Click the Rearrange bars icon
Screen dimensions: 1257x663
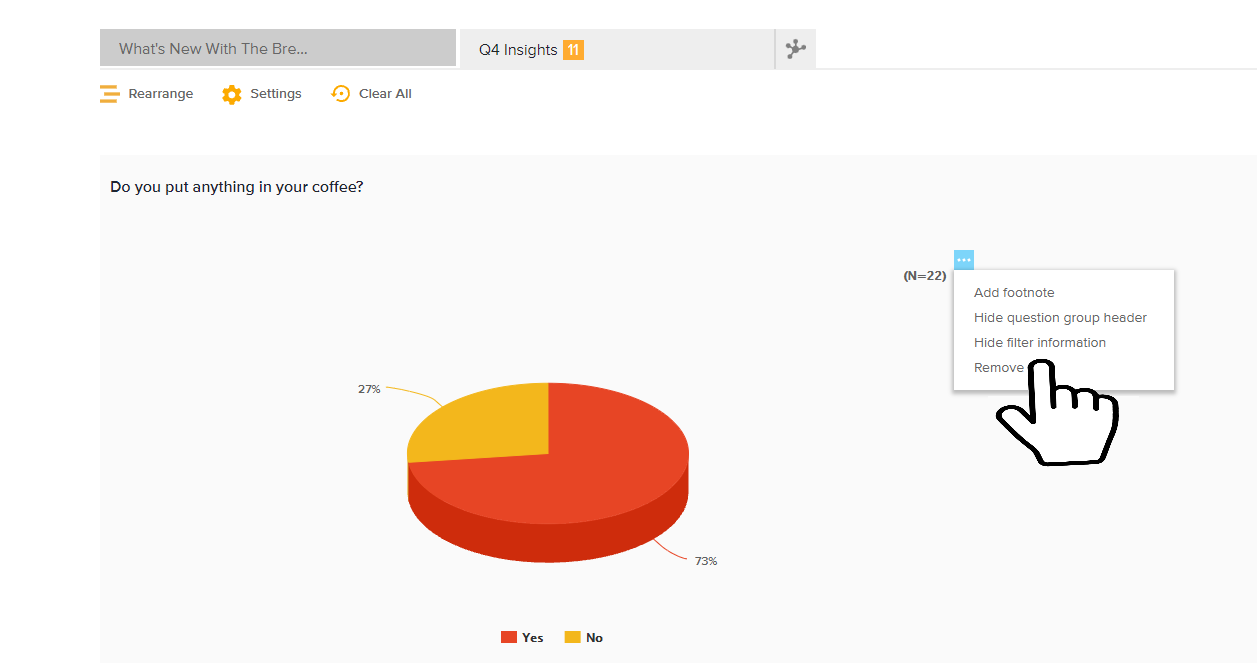109,94
